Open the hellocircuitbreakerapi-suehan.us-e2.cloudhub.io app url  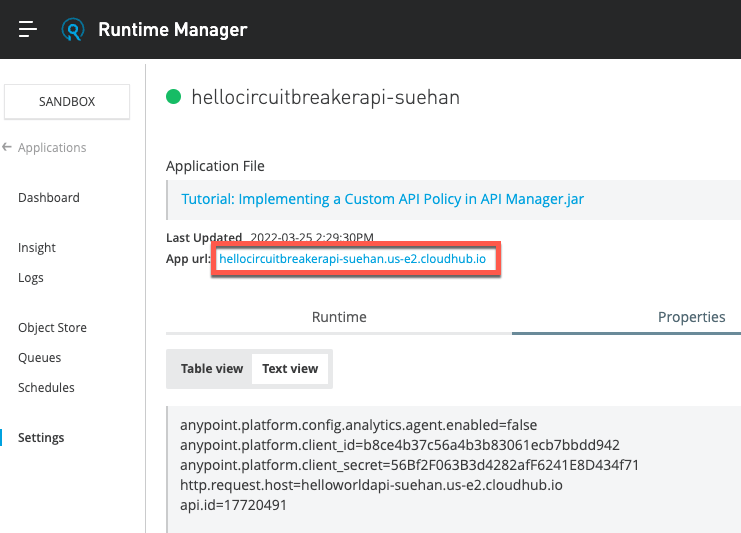coord(353,259)
